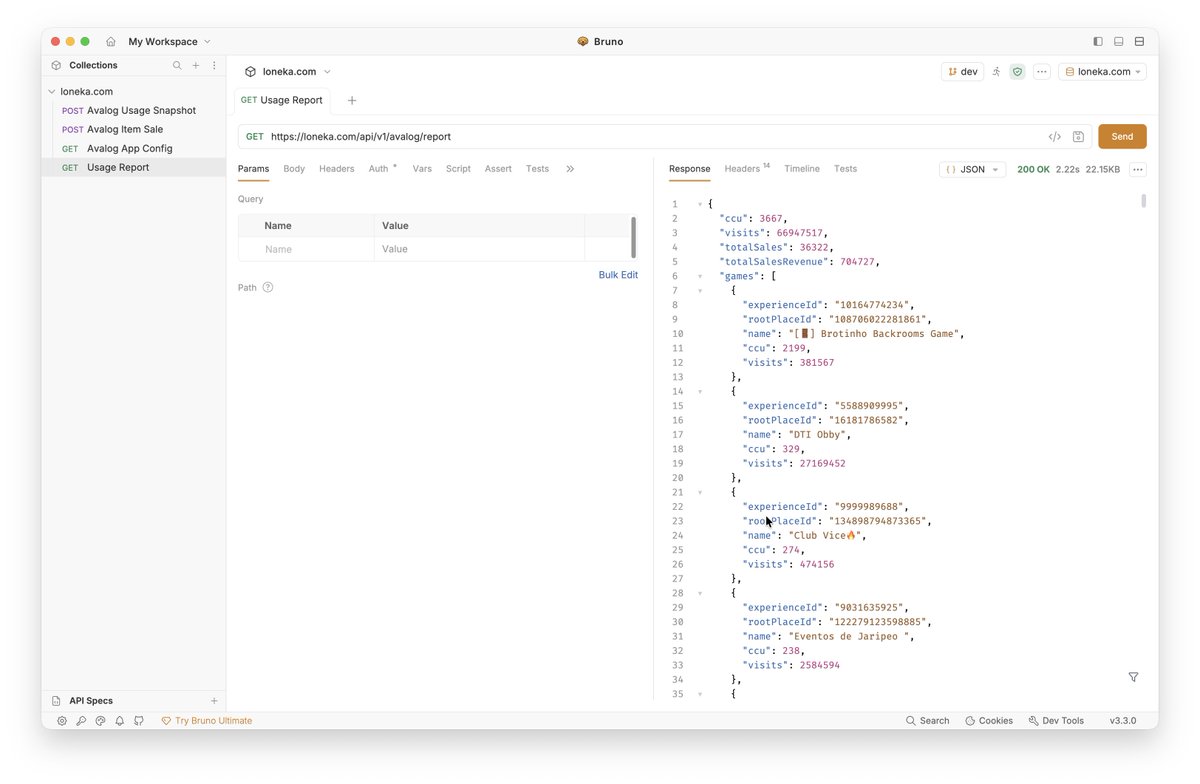Open the loneka.com environment selector

1102,72
